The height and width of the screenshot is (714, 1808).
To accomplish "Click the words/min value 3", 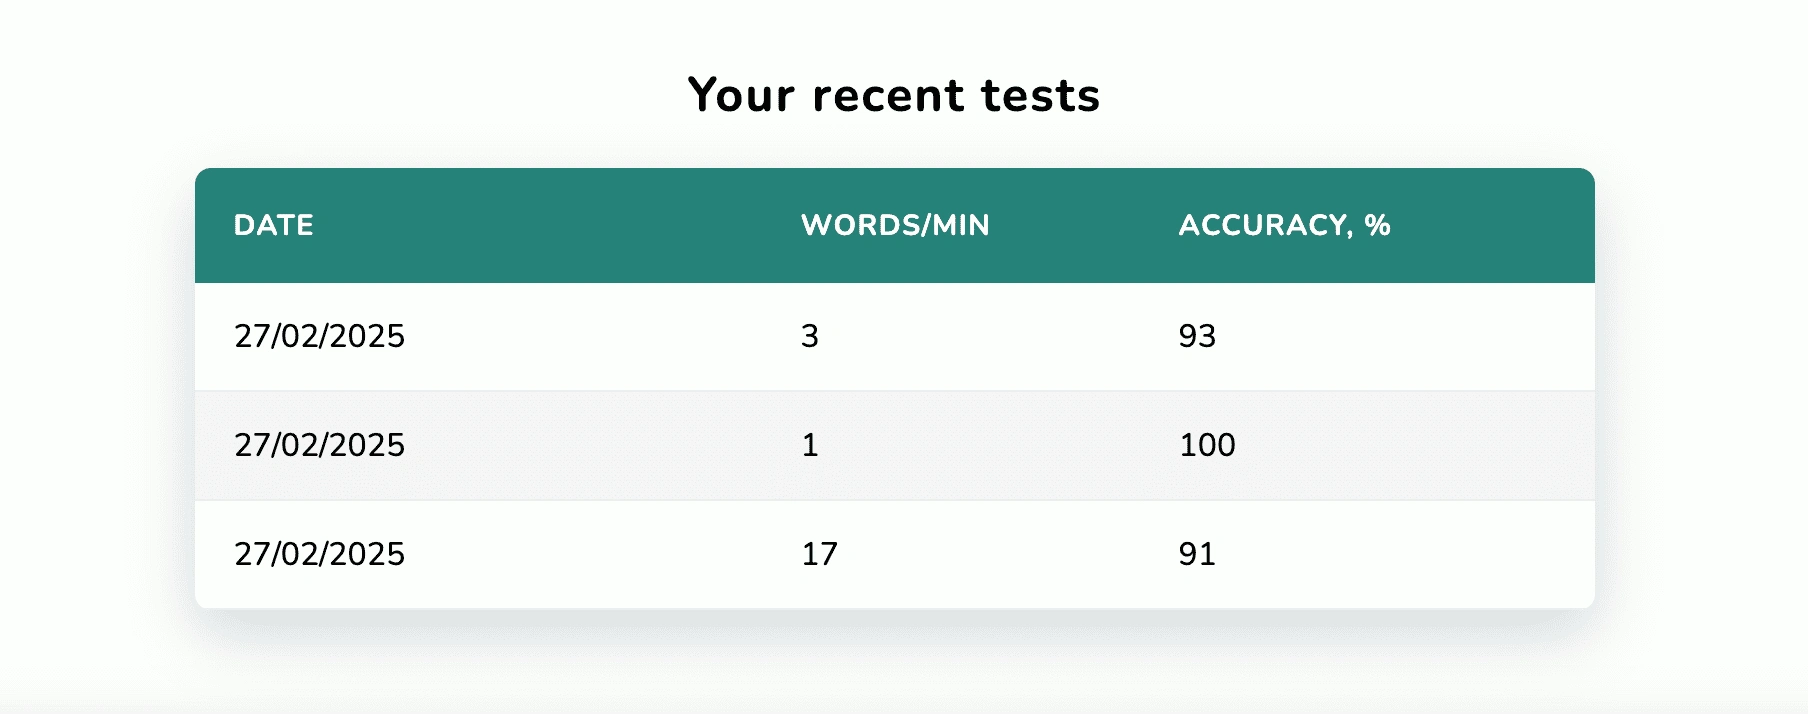I will pos(810,336).
